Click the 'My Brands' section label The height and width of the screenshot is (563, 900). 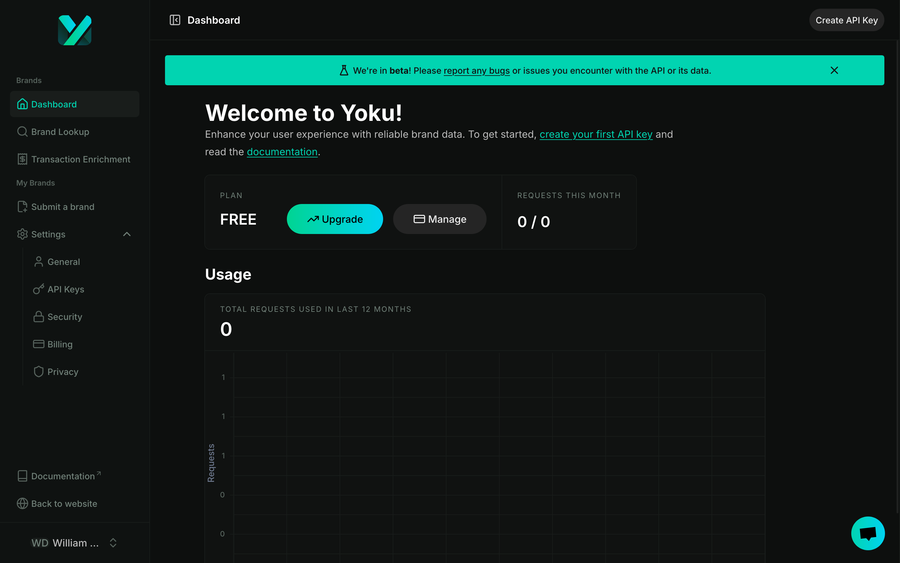click(36, 183)
